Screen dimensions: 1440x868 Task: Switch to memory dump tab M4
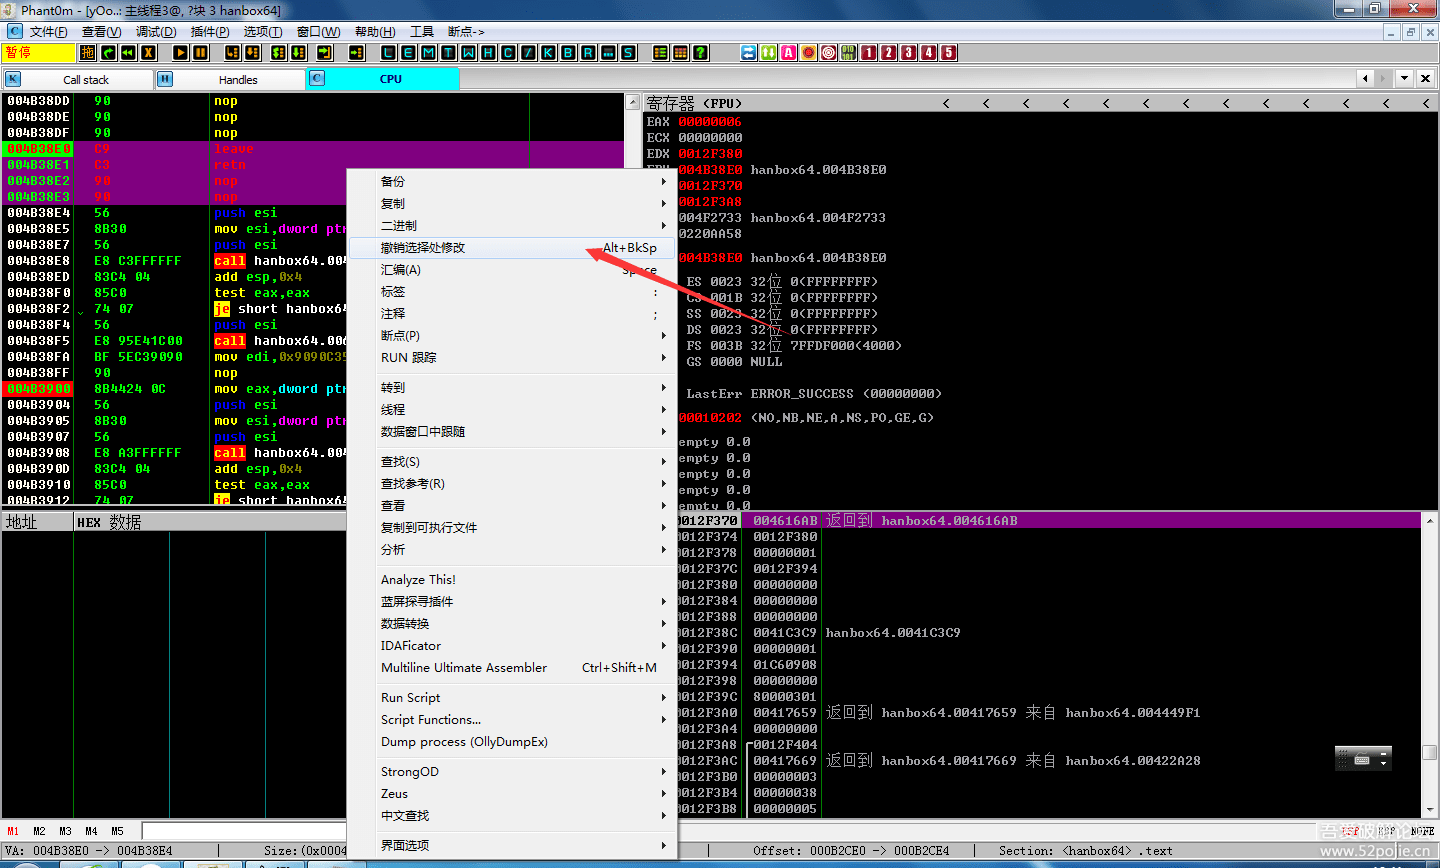tap(91, 831)
